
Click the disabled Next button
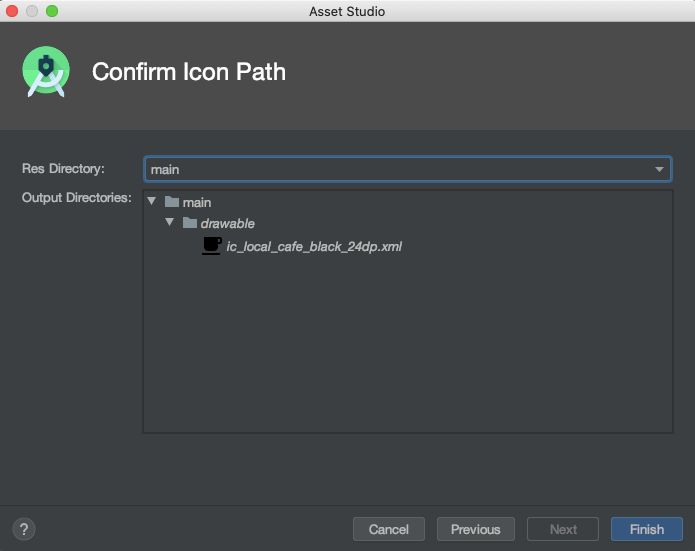click(x=563, y=529)
